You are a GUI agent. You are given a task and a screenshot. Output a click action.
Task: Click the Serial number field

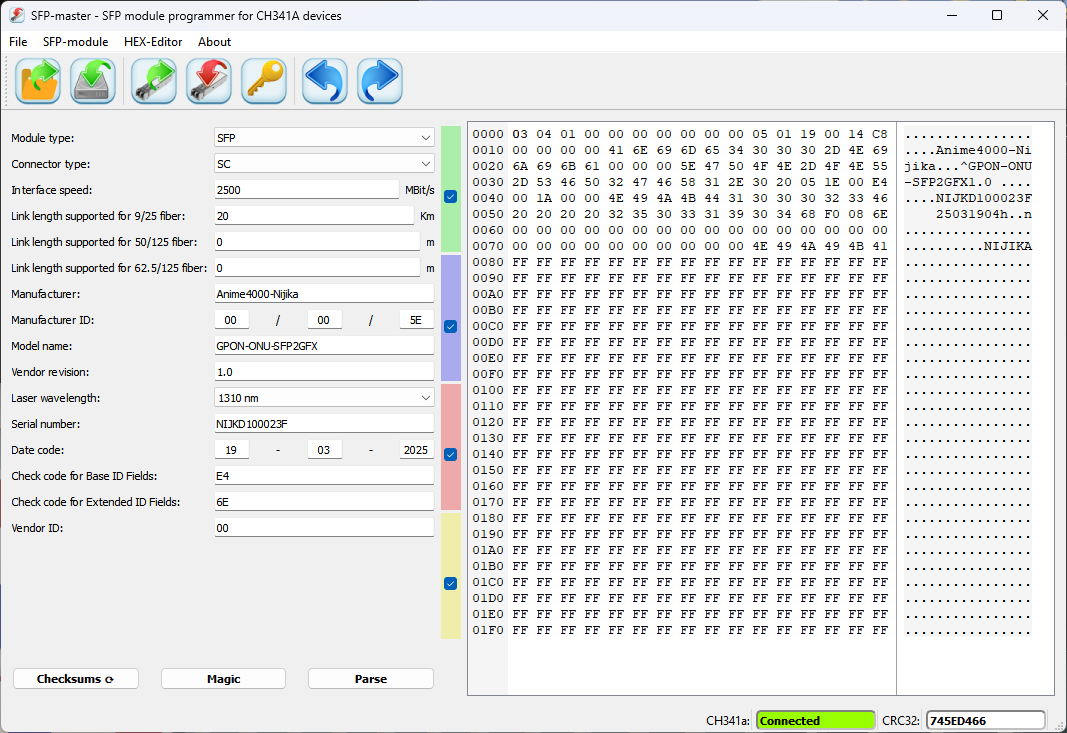coord(324,423)
